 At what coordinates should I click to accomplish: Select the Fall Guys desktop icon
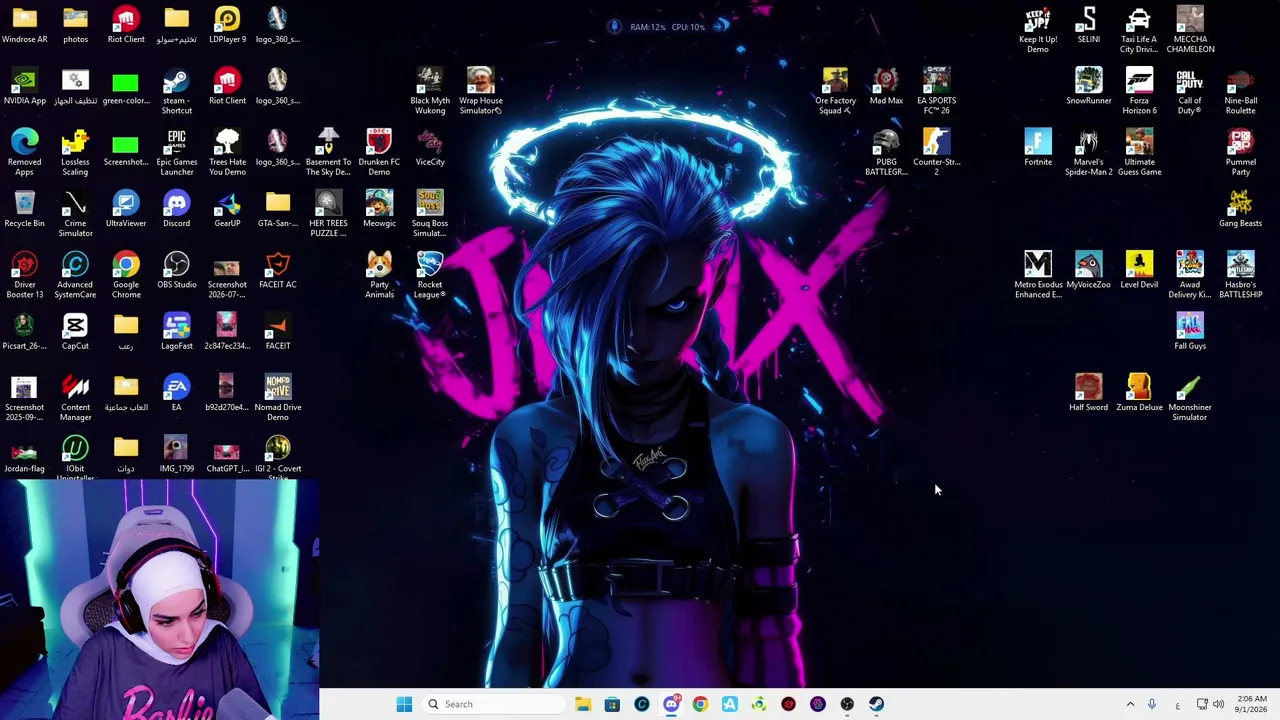1190,332
